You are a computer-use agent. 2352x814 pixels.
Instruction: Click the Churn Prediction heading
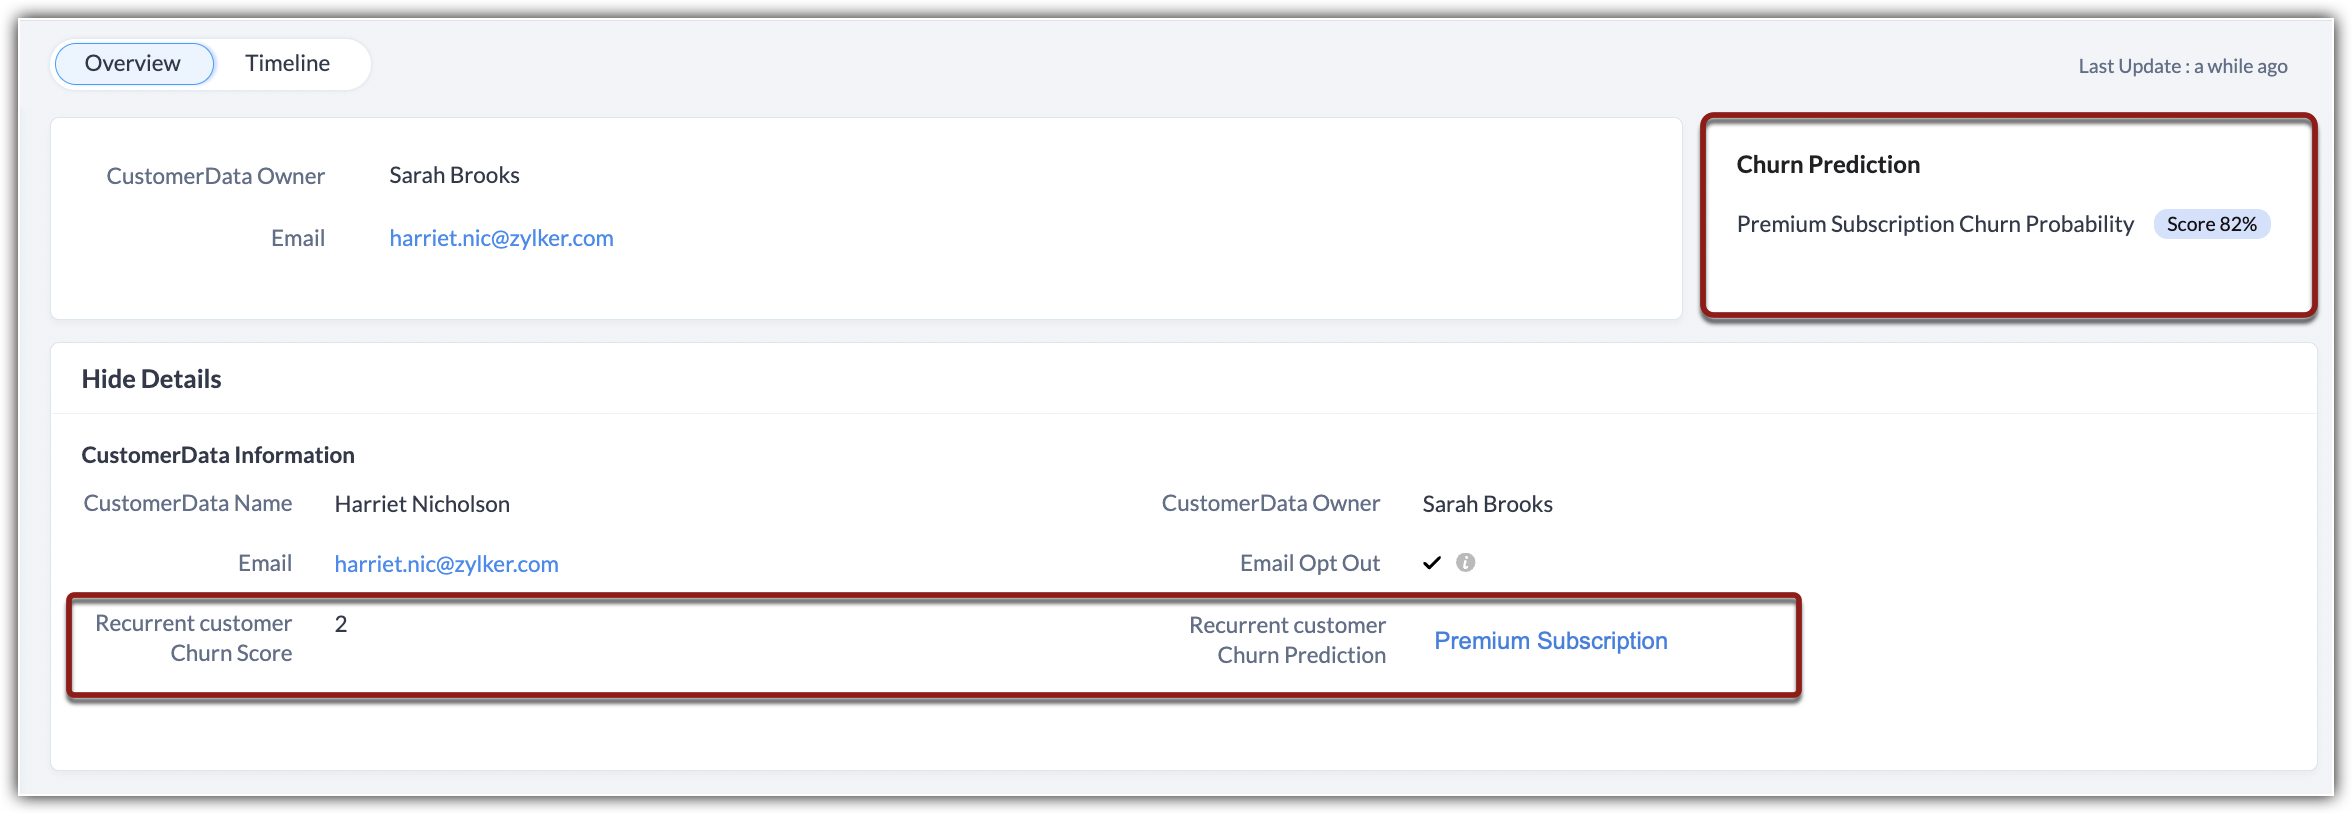(x=1828, y=165)
